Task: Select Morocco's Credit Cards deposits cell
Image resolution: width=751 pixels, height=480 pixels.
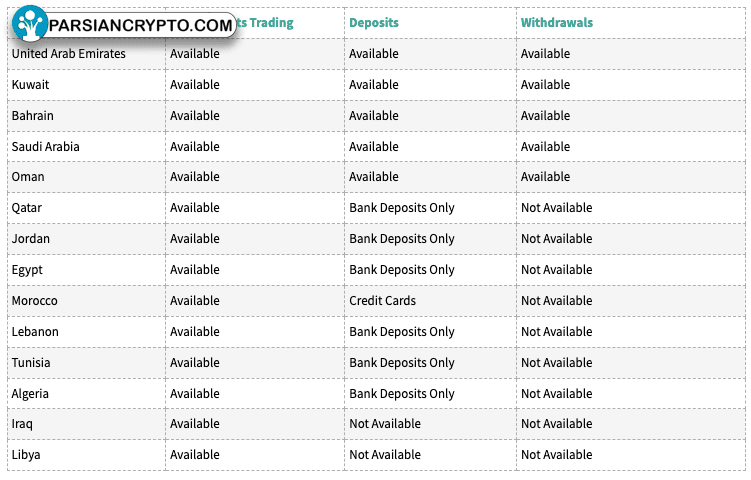Action: [x=382, y=301]
